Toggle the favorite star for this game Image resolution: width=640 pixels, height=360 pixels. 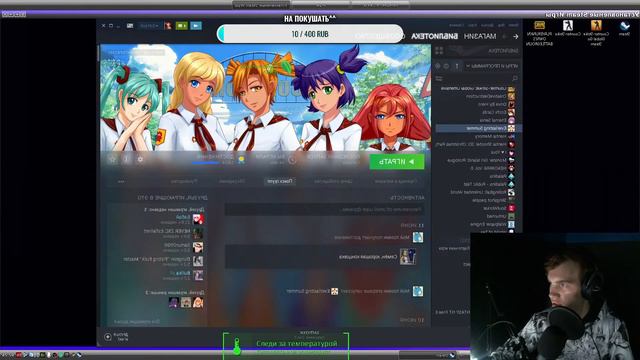pyautogui.click(x=113, y=160)
